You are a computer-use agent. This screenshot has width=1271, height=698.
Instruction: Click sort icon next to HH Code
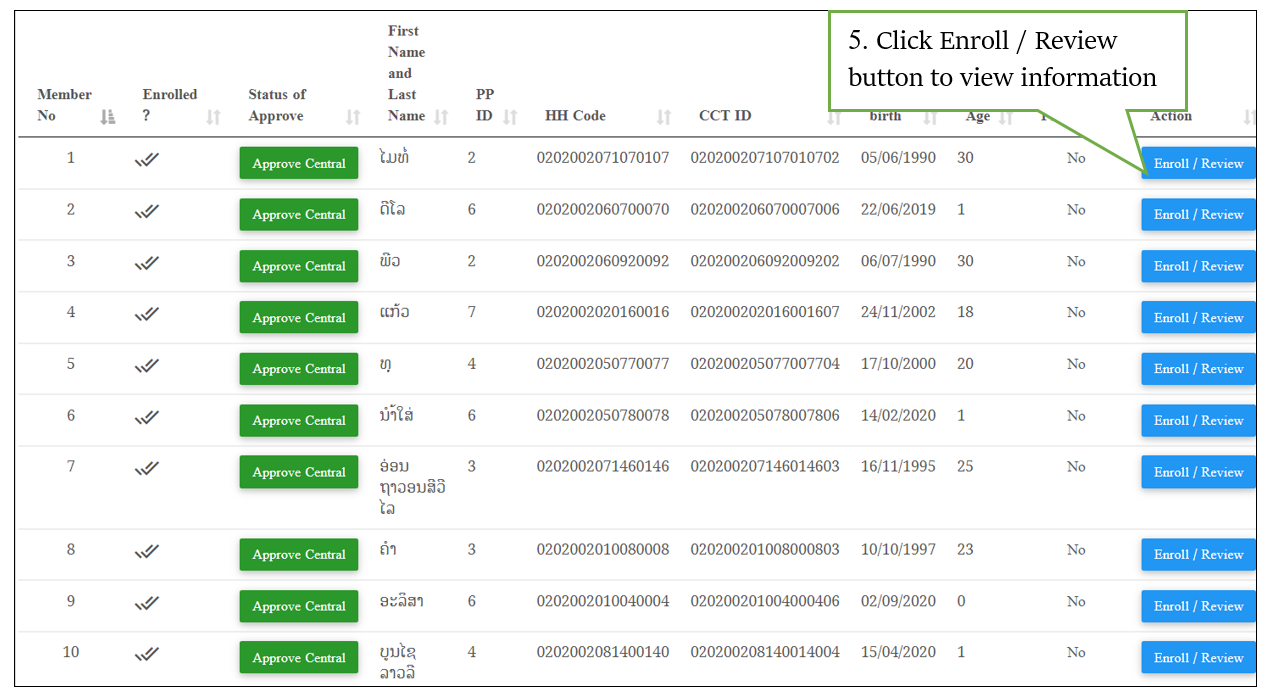[x=664, y=117]
